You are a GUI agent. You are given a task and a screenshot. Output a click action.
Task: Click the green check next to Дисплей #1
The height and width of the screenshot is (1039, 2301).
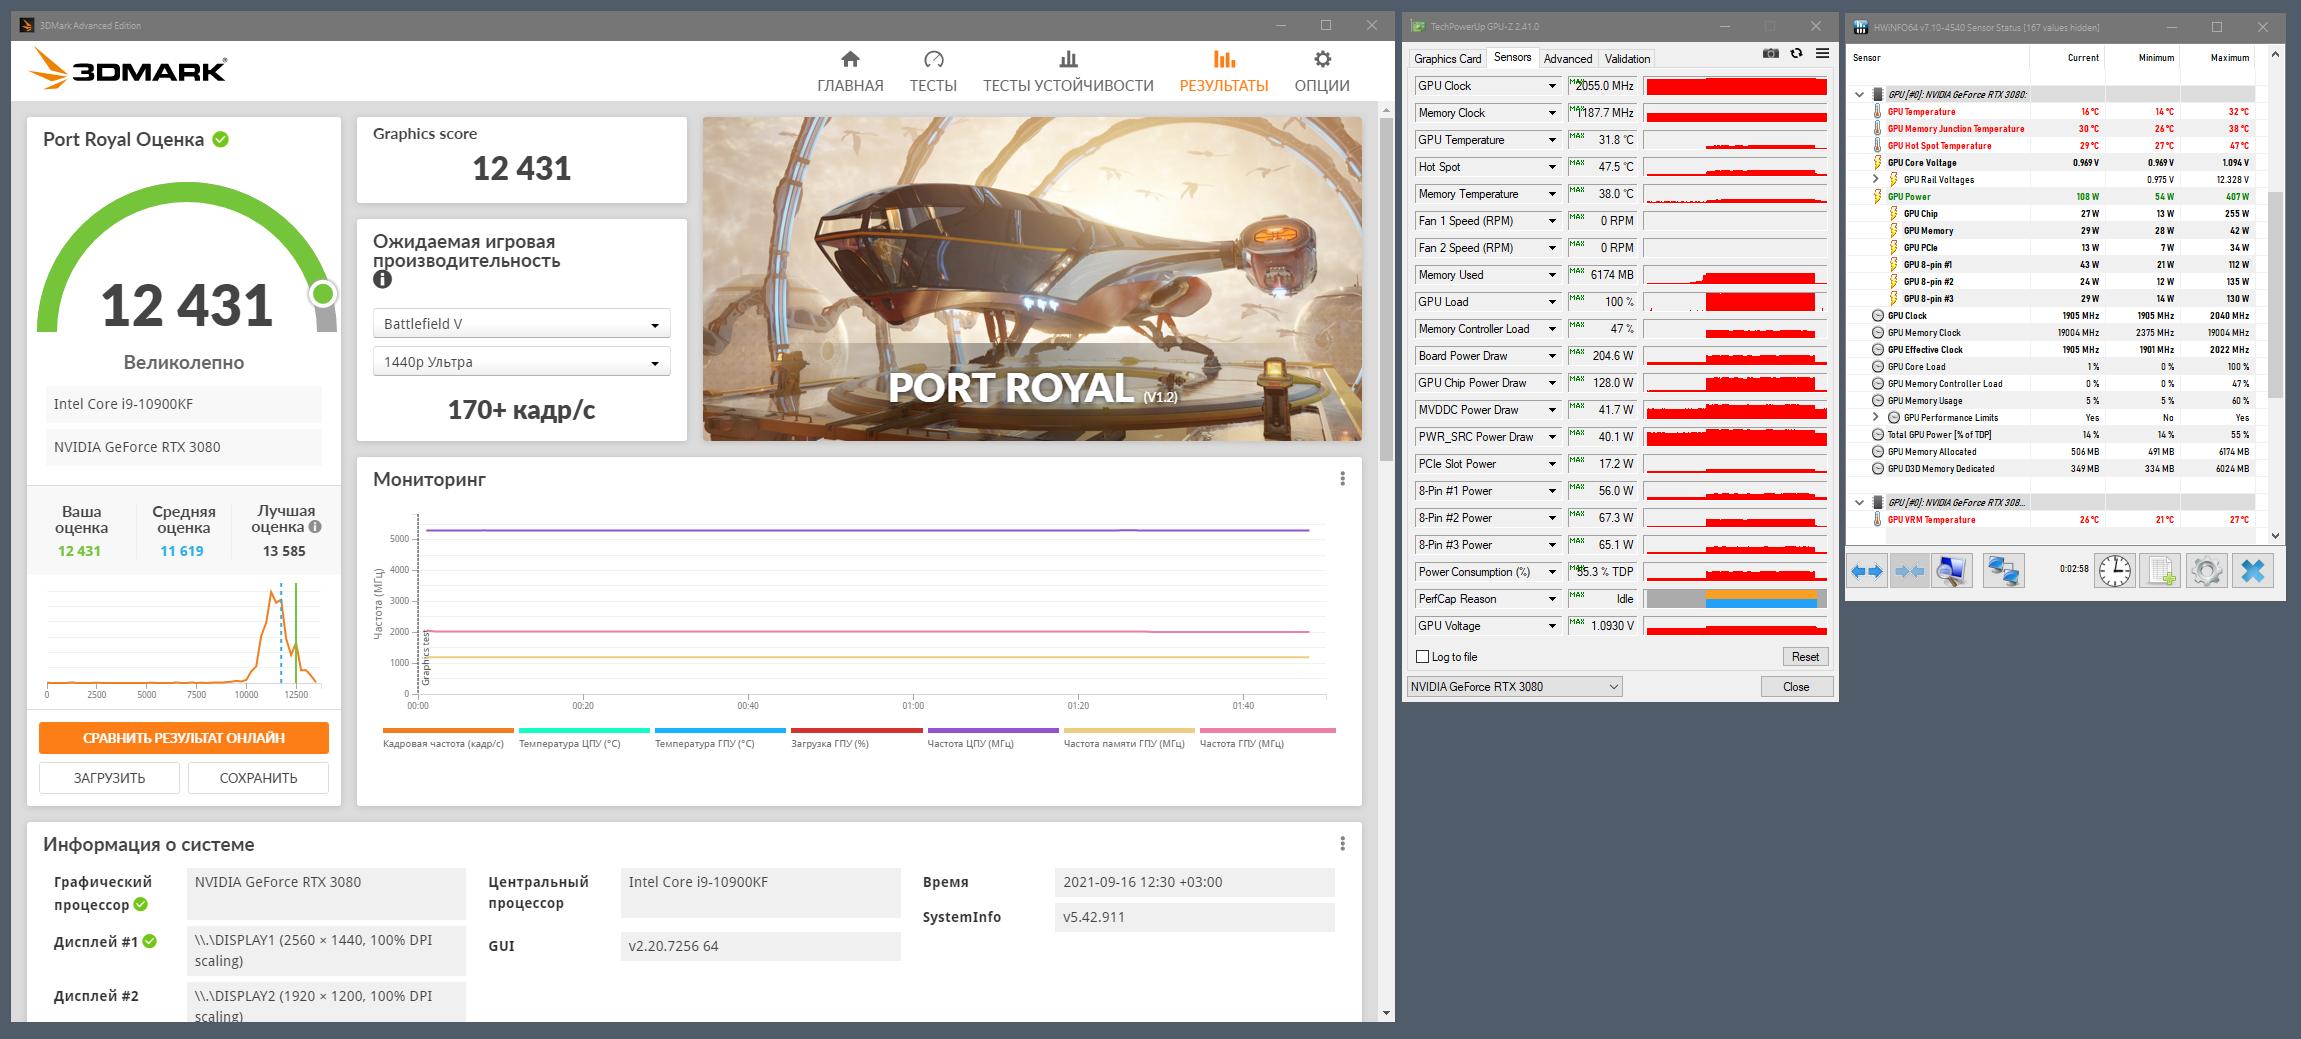point(150,941)
